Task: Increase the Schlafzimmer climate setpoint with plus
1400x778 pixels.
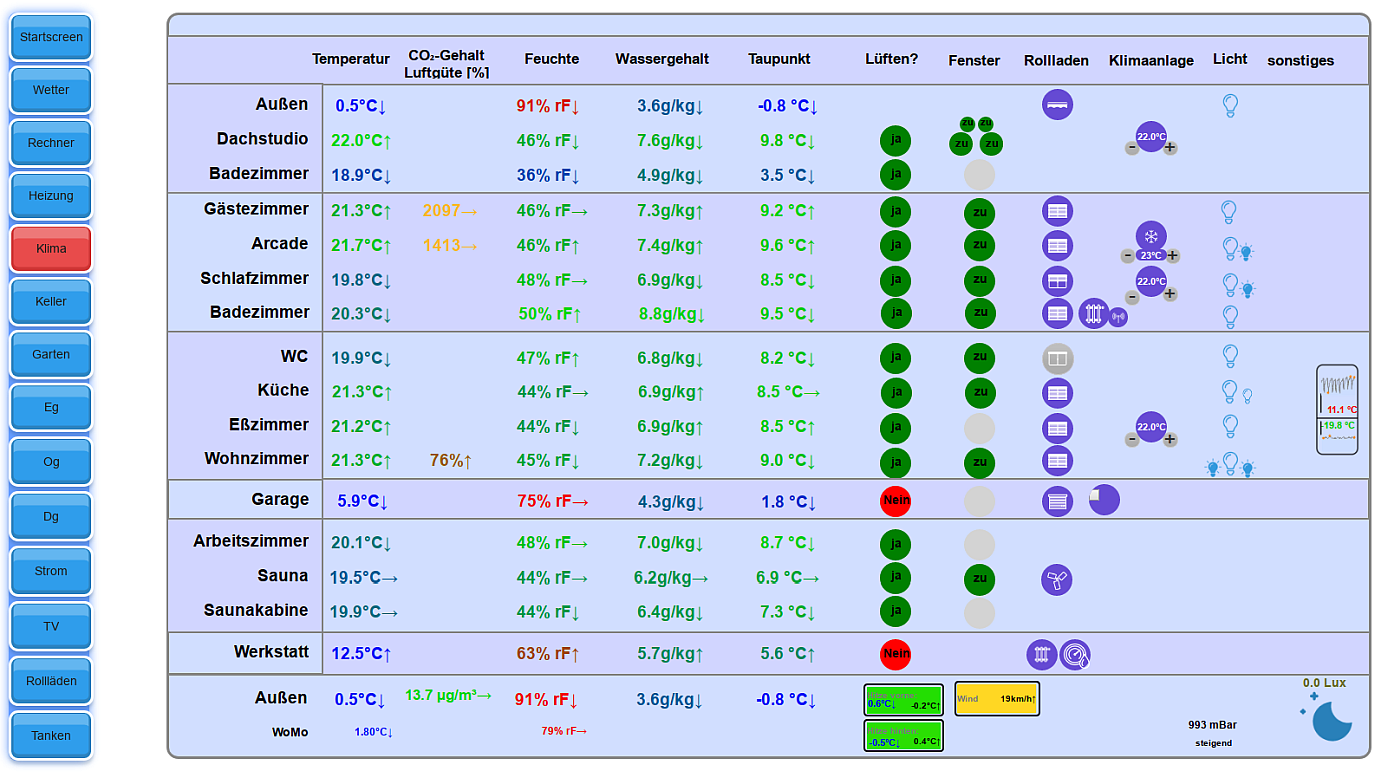Action: [1170, 294]
